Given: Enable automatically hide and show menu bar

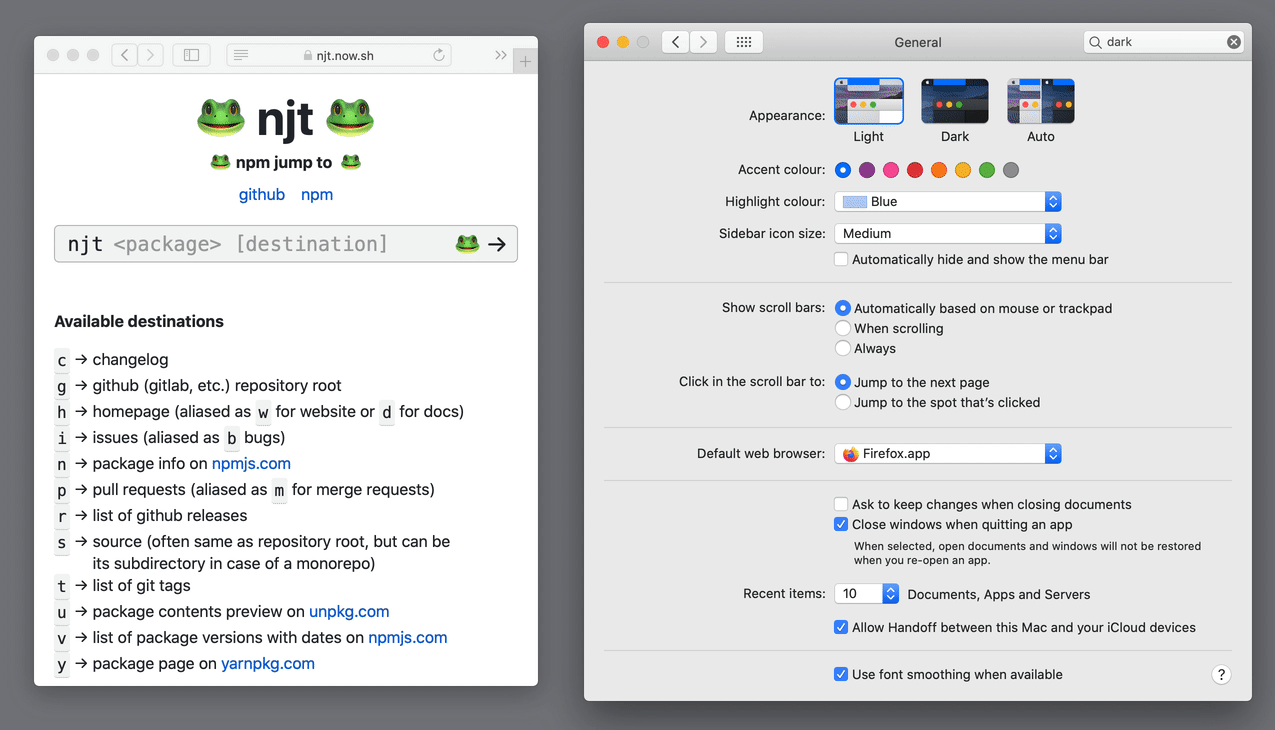Looking at the screenshot, I should point(841,259).
